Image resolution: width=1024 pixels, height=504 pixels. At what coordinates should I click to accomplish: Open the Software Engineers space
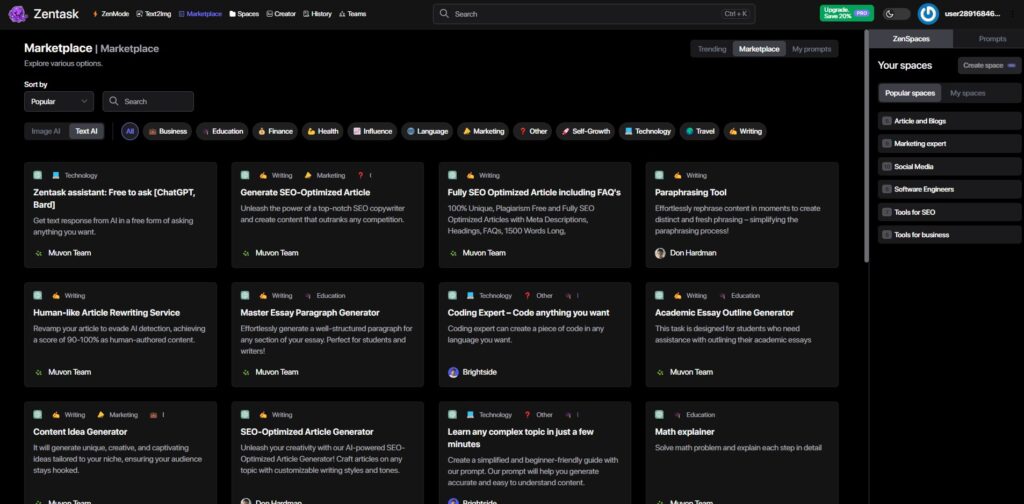coord(950,189)
